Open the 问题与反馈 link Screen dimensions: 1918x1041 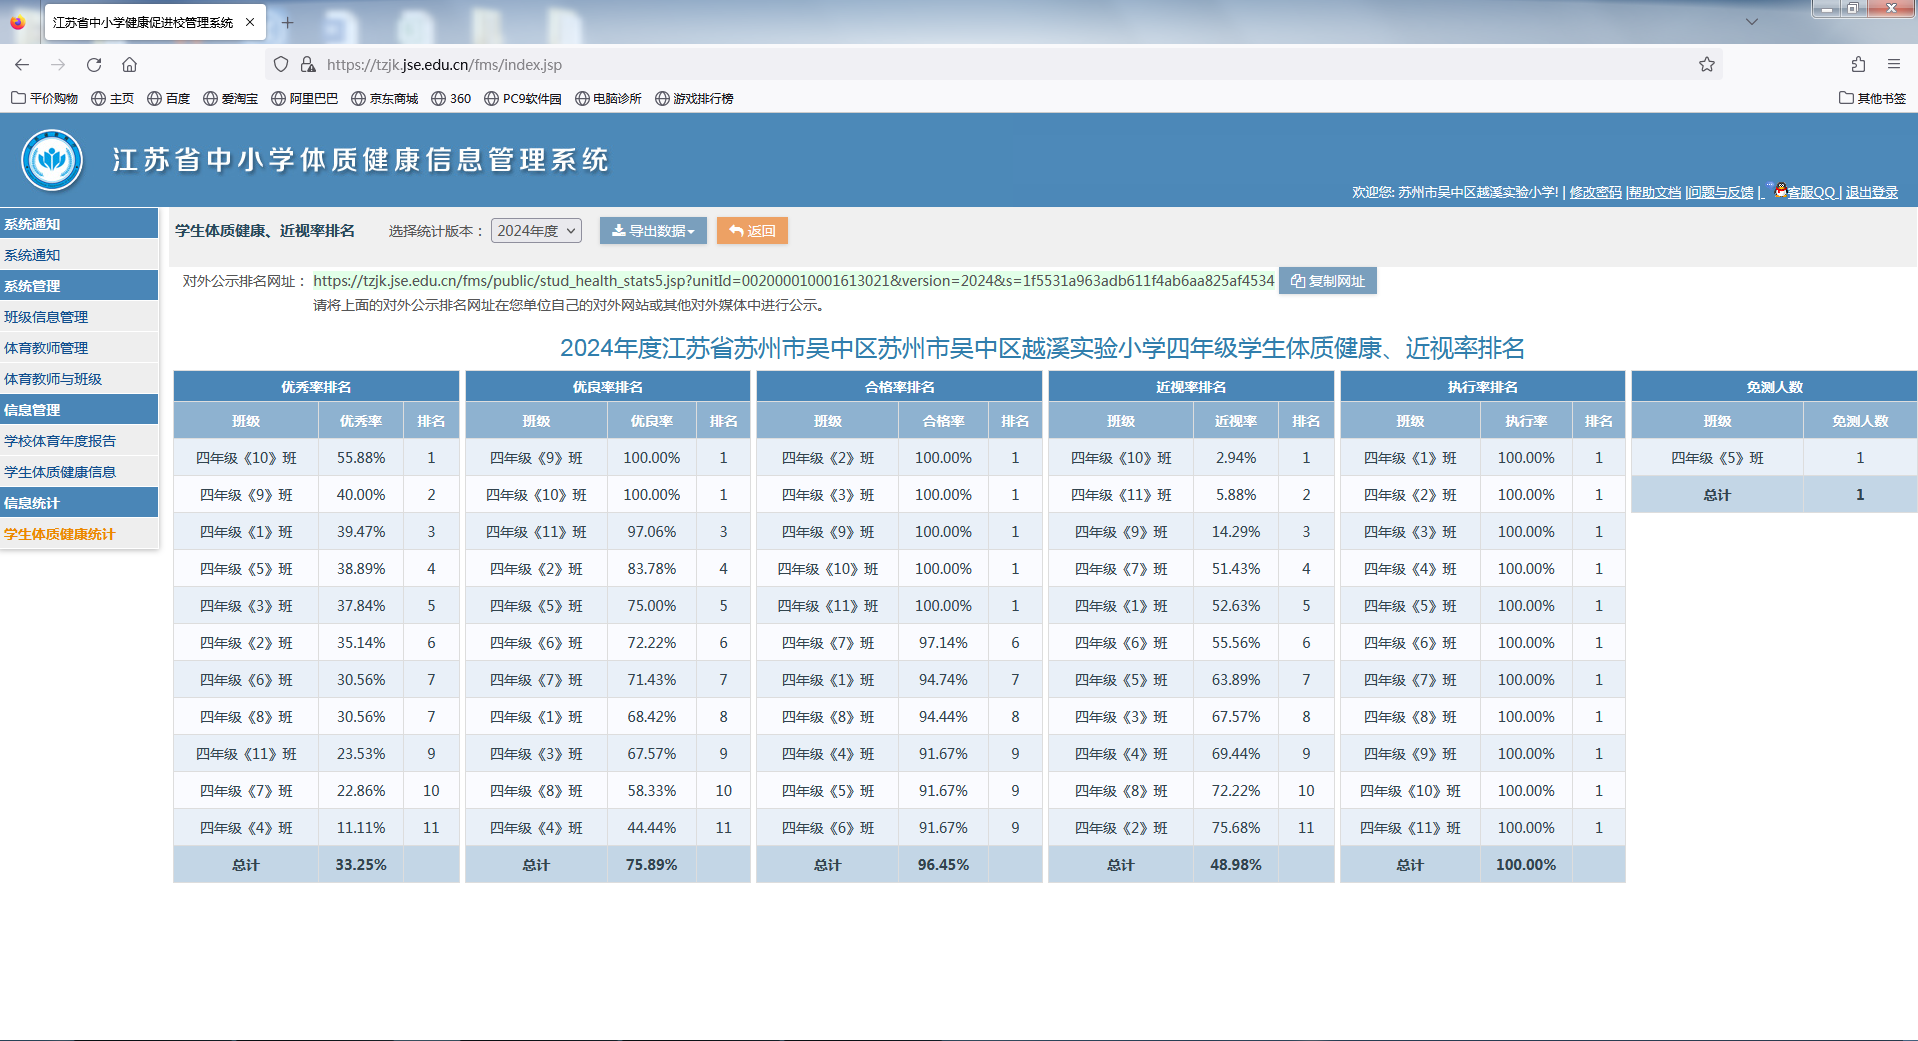tap(1721, 192)
